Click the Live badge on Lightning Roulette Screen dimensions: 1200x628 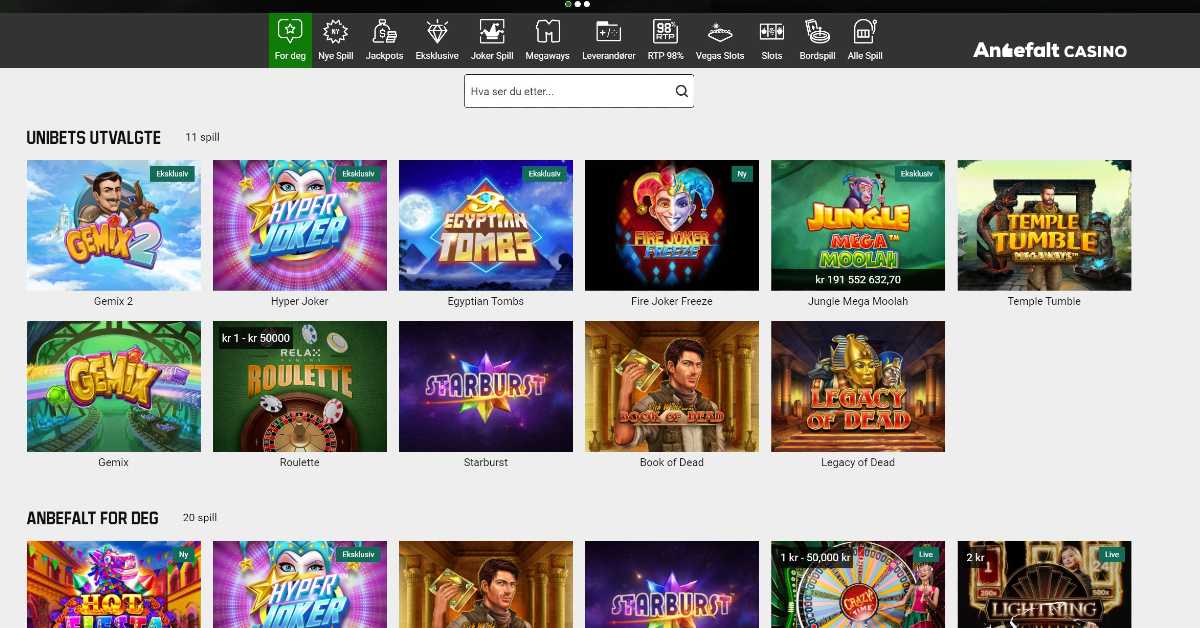tap(1112, 554)
